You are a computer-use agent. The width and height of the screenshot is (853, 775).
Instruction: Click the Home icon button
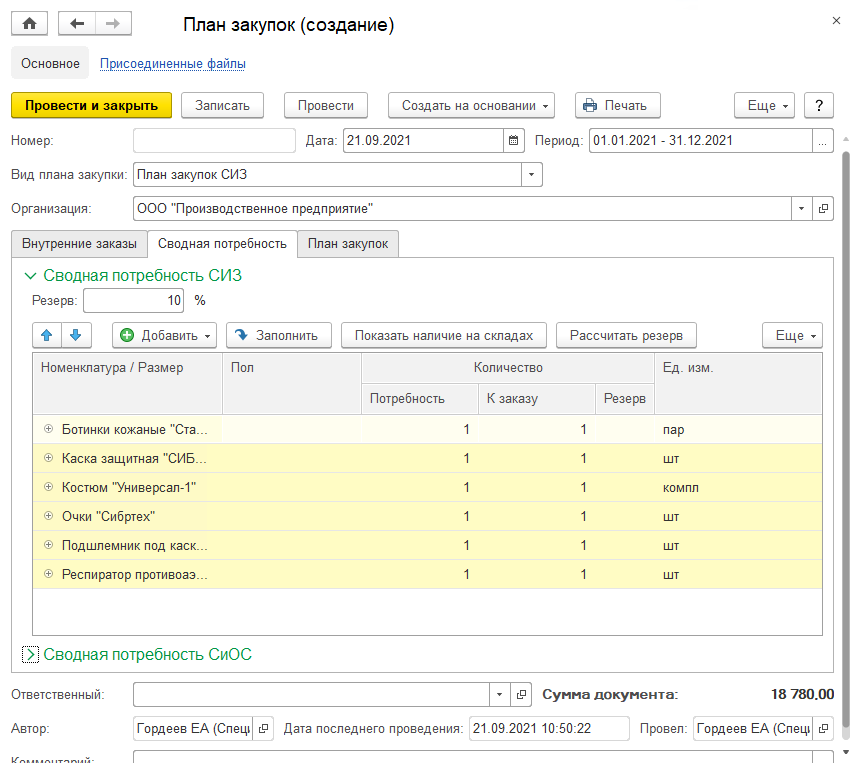click(x=29, y=24)
